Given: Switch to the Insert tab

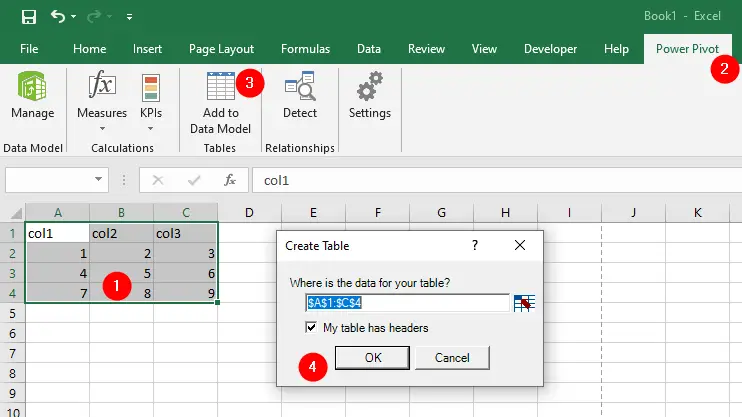Looking at the screenshot, I should (x=147, y=49).
